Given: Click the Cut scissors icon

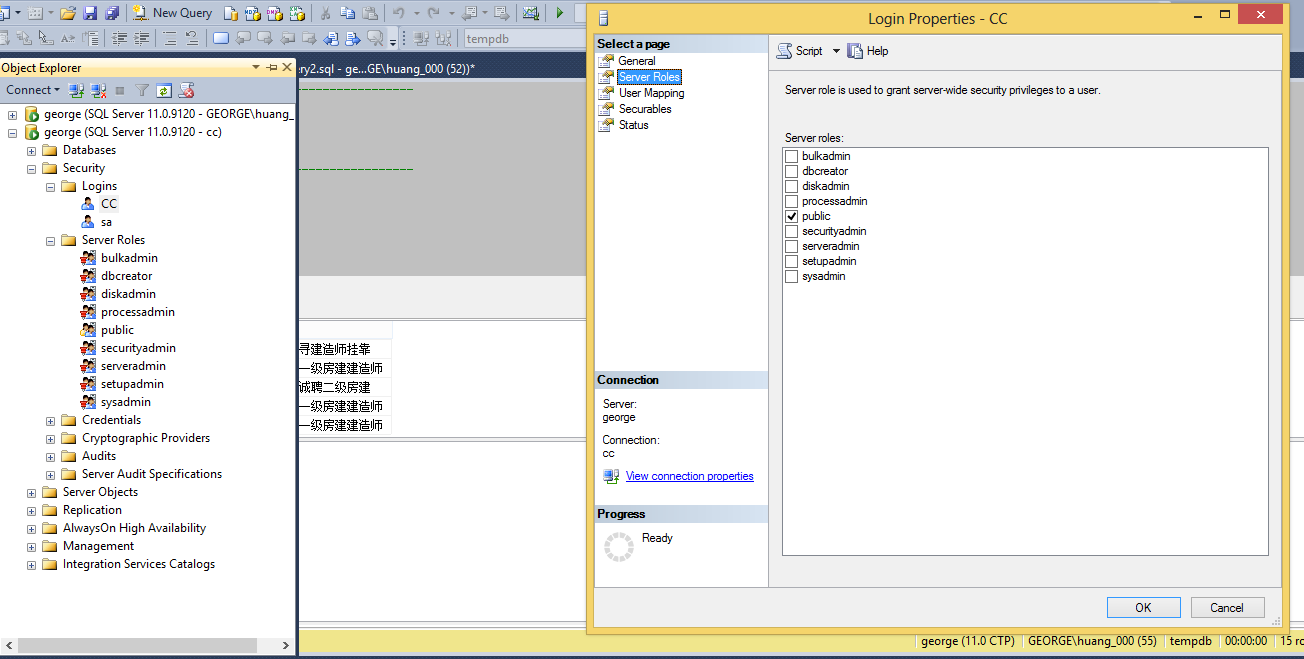Looking at the screenshot, I should pyautogui.click(x=325, y=13).
